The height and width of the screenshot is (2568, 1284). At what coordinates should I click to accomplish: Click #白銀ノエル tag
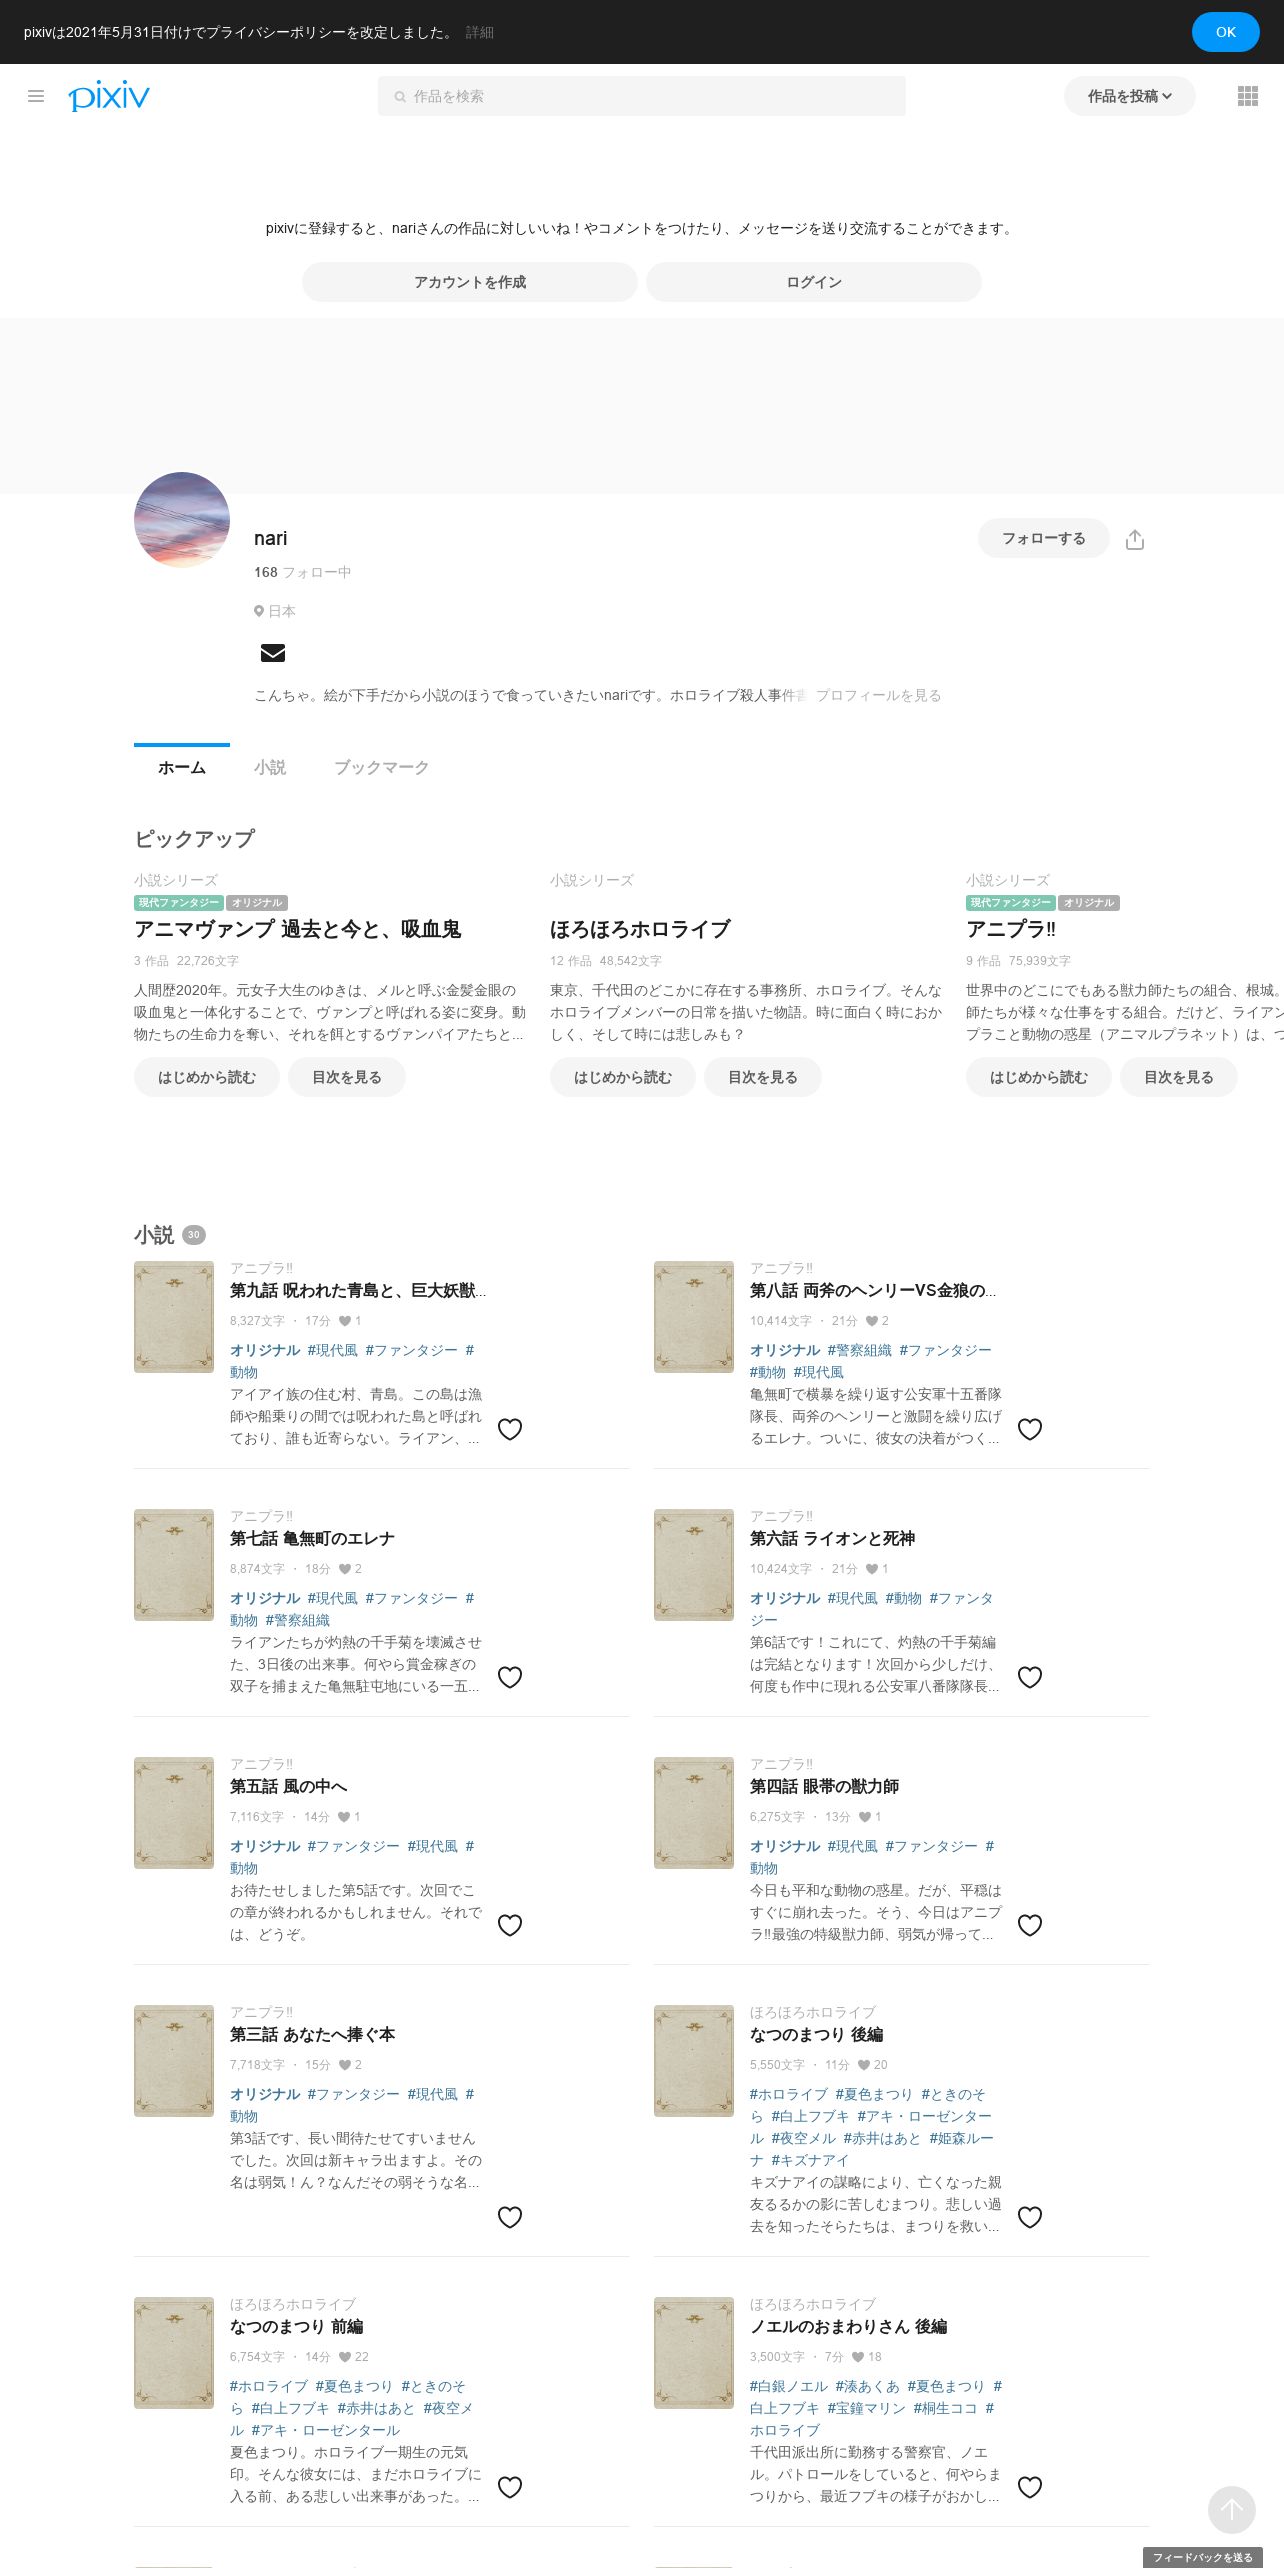(x=789, y=2386)
